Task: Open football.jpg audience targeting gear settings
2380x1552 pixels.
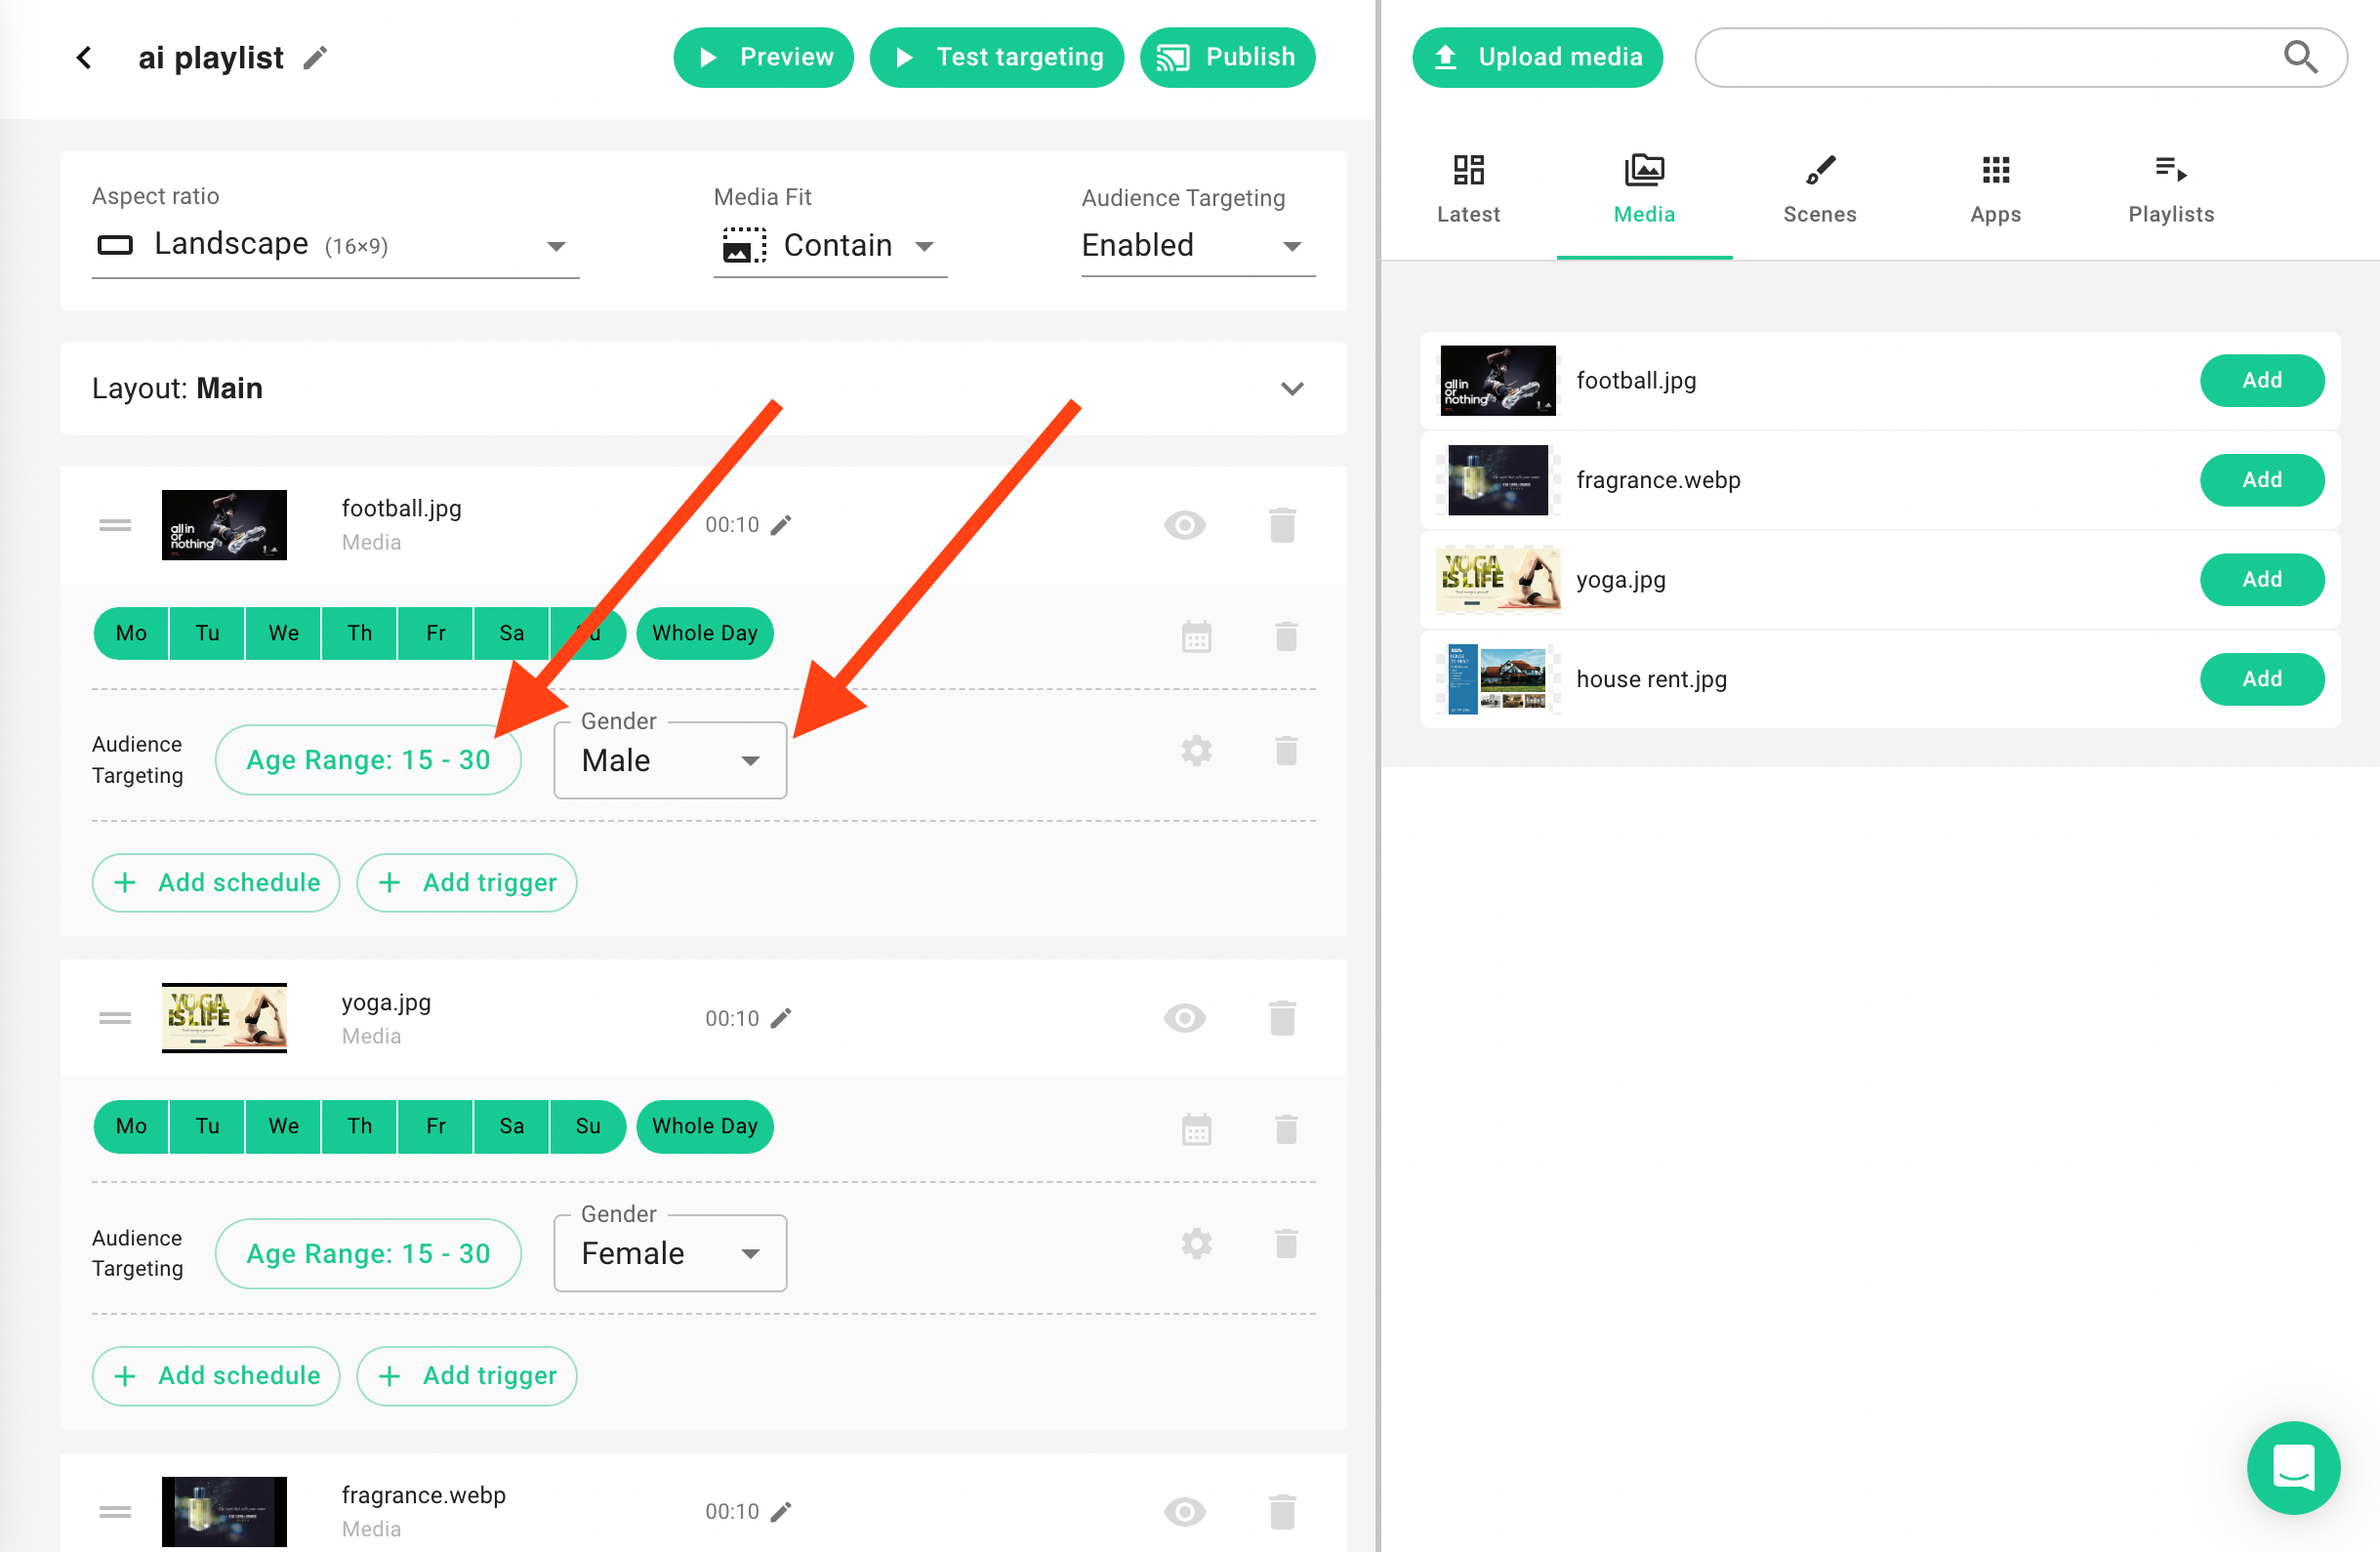Action: tap(1196, 751)
